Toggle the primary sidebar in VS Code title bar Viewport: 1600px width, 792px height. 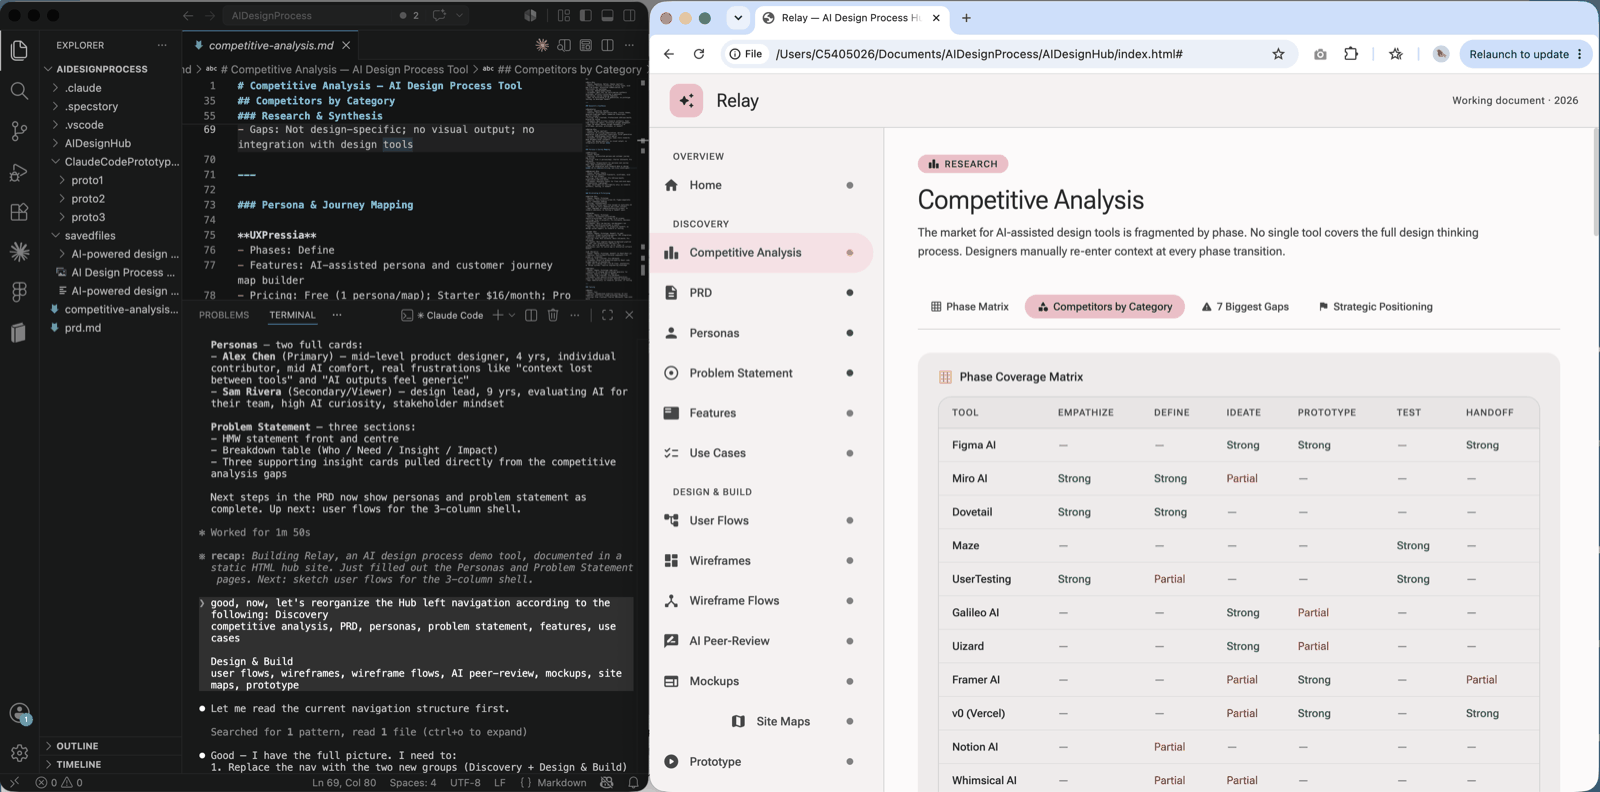pyautogui.click(x=586, y=15)
